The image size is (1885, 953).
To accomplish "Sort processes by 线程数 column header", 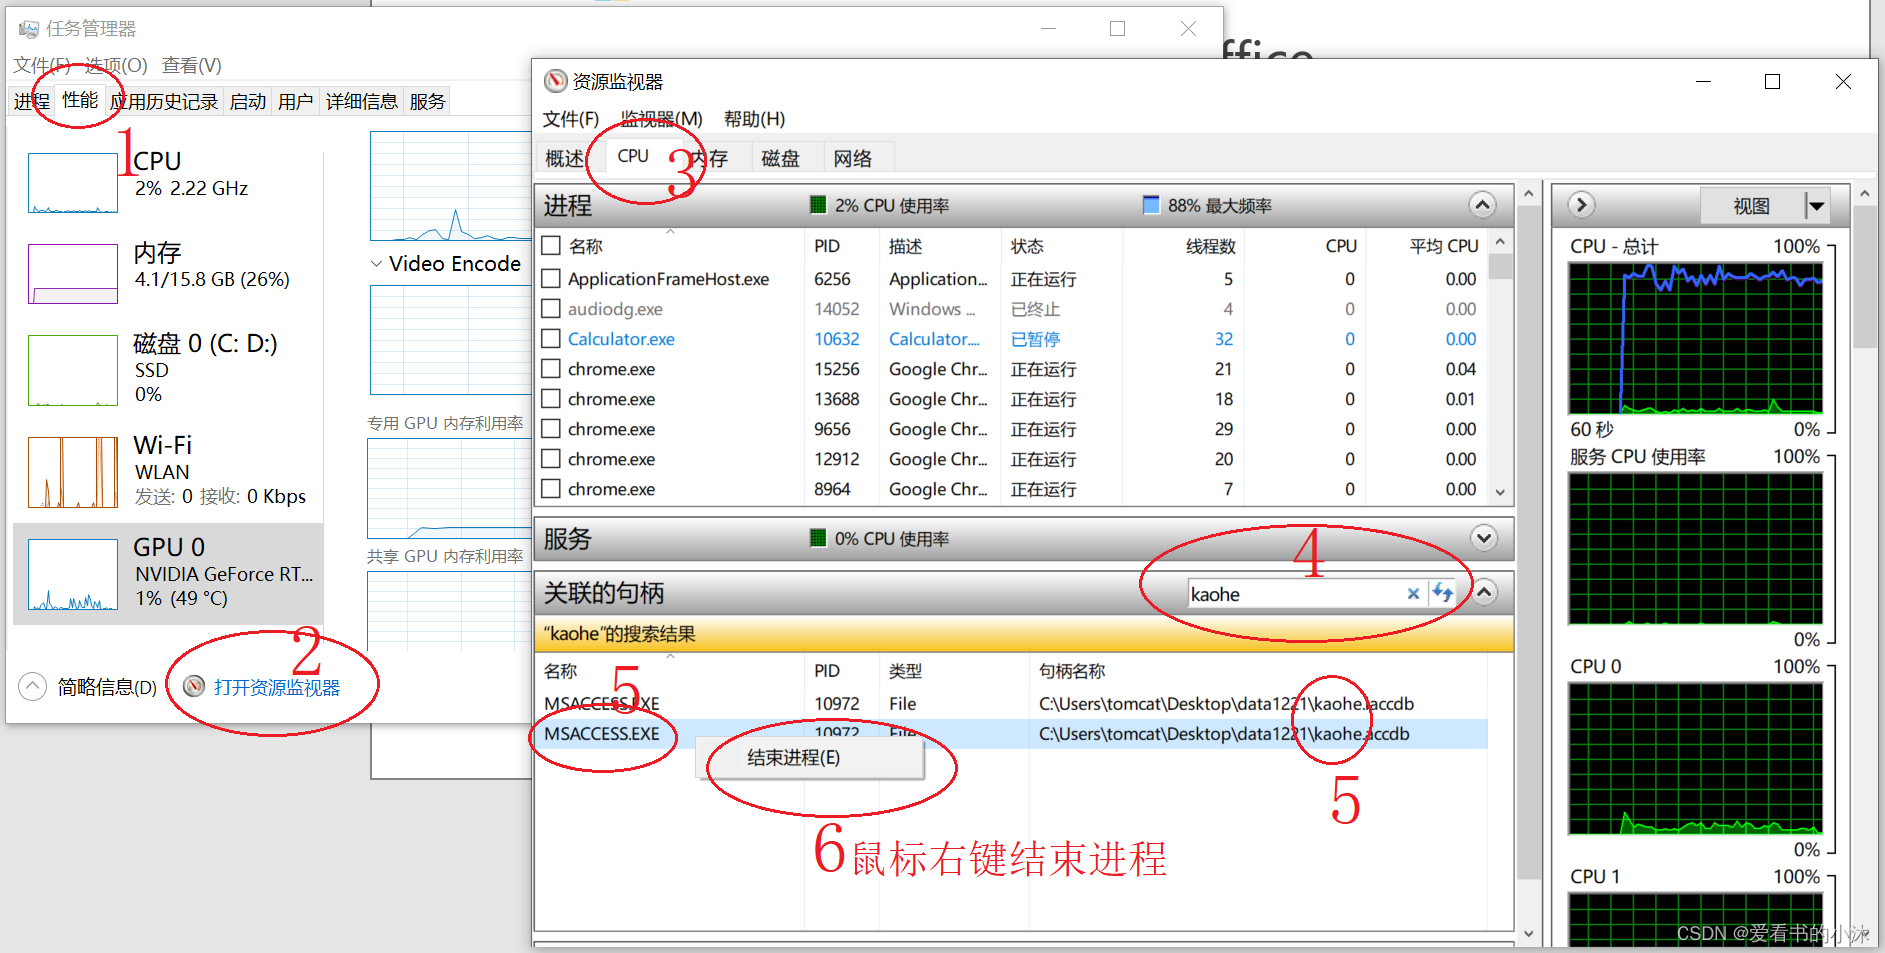I will (x=1211, y=246).
